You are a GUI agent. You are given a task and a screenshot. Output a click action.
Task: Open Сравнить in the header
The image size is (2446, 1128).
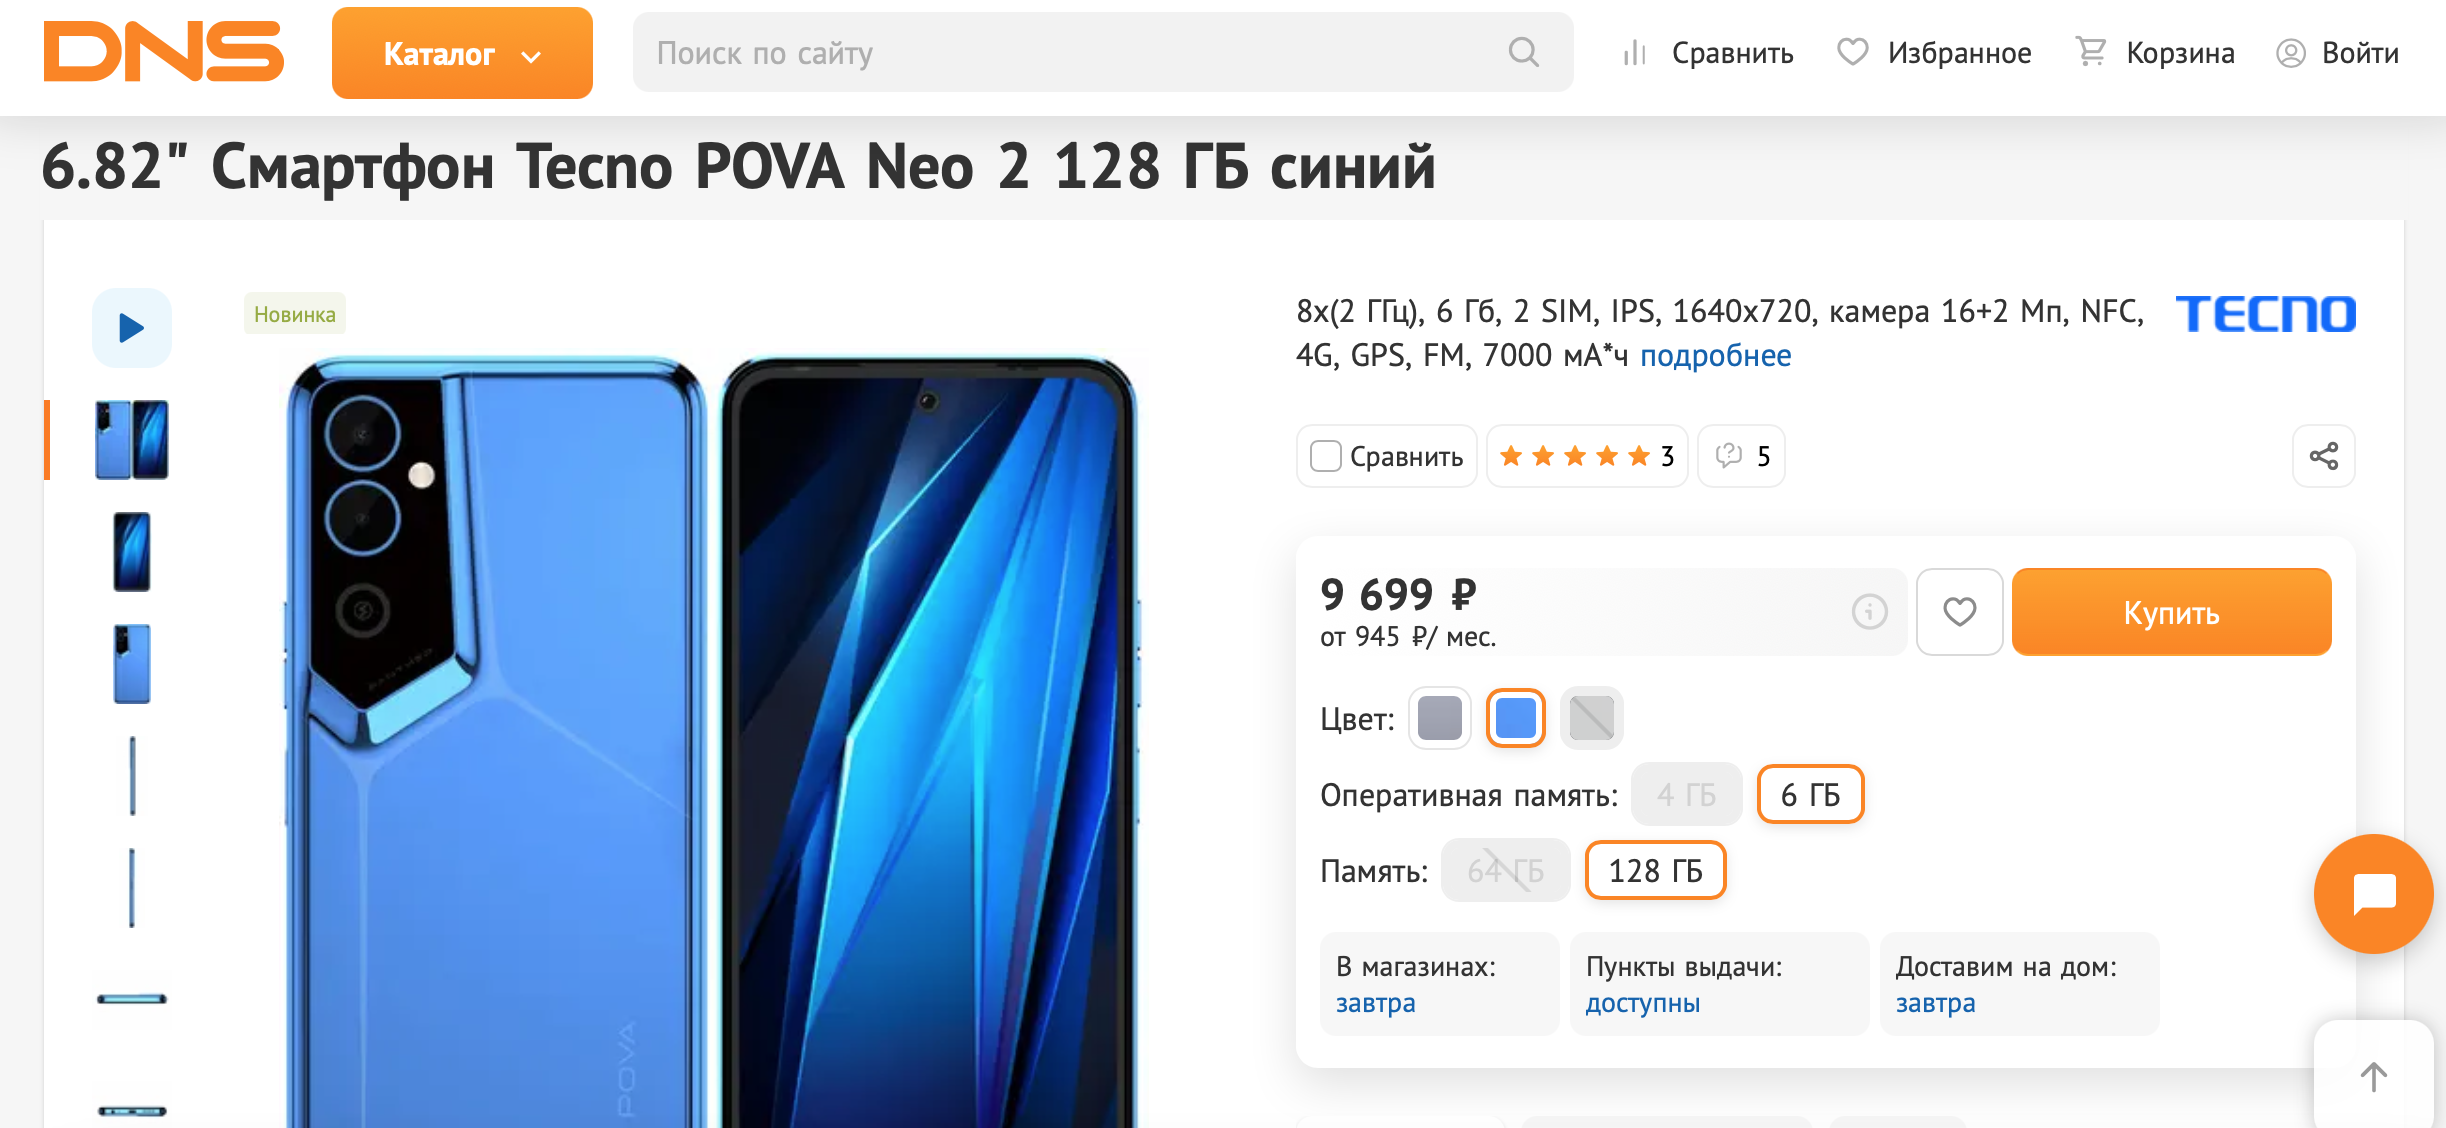[1708, 52]
